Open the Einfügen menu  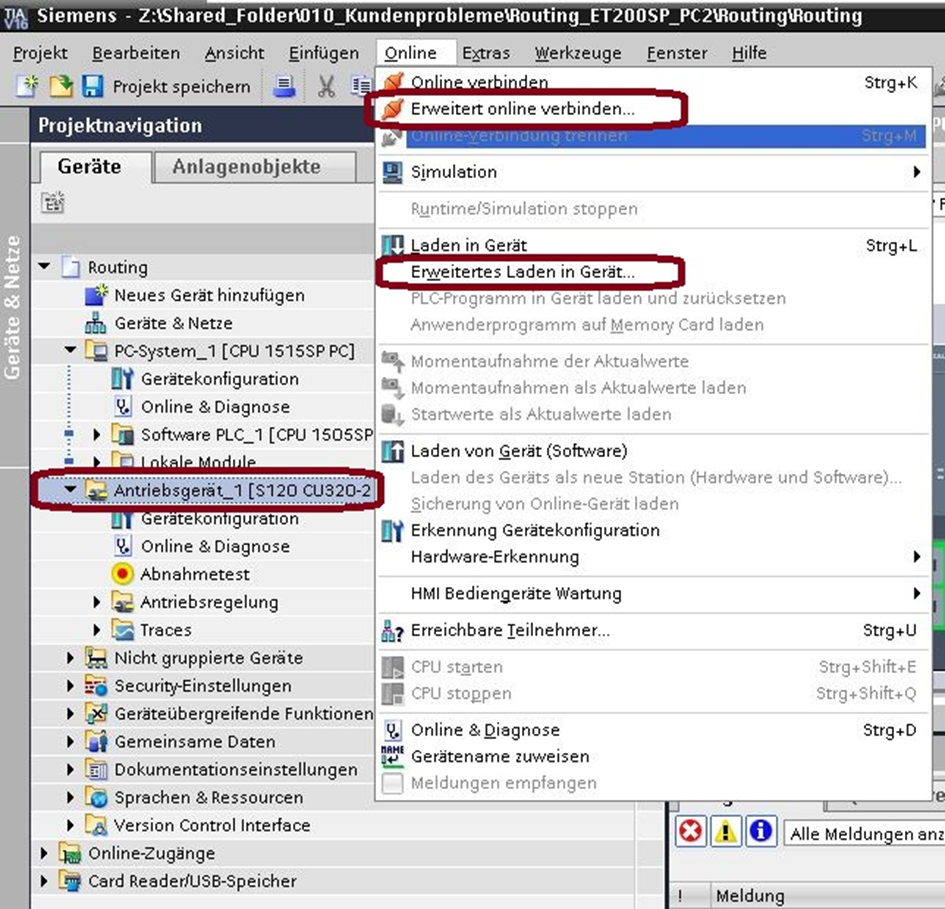[x=324, y=53]
